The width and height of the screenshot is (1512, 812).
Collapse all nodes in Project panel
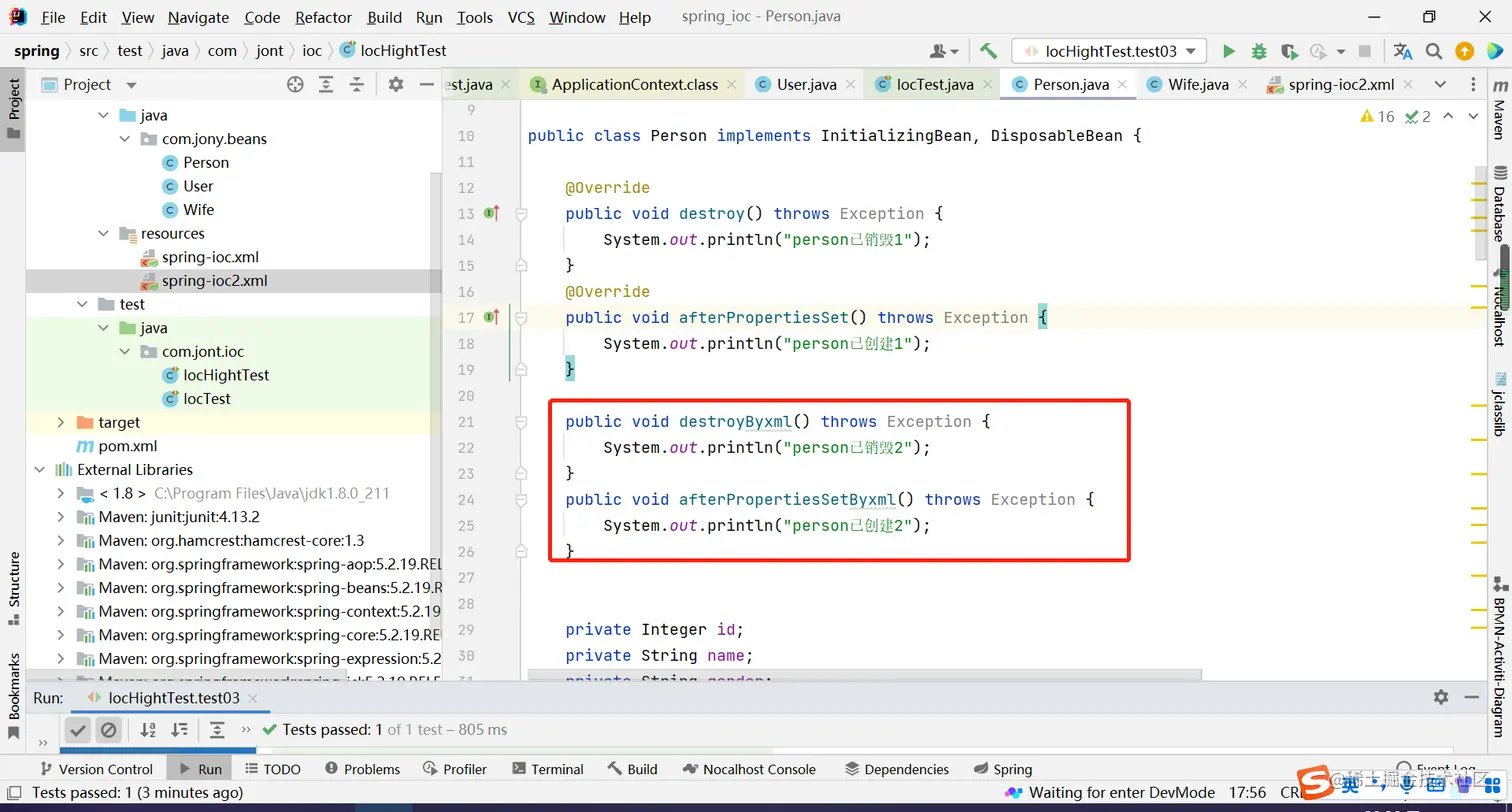tap(356, 85)
